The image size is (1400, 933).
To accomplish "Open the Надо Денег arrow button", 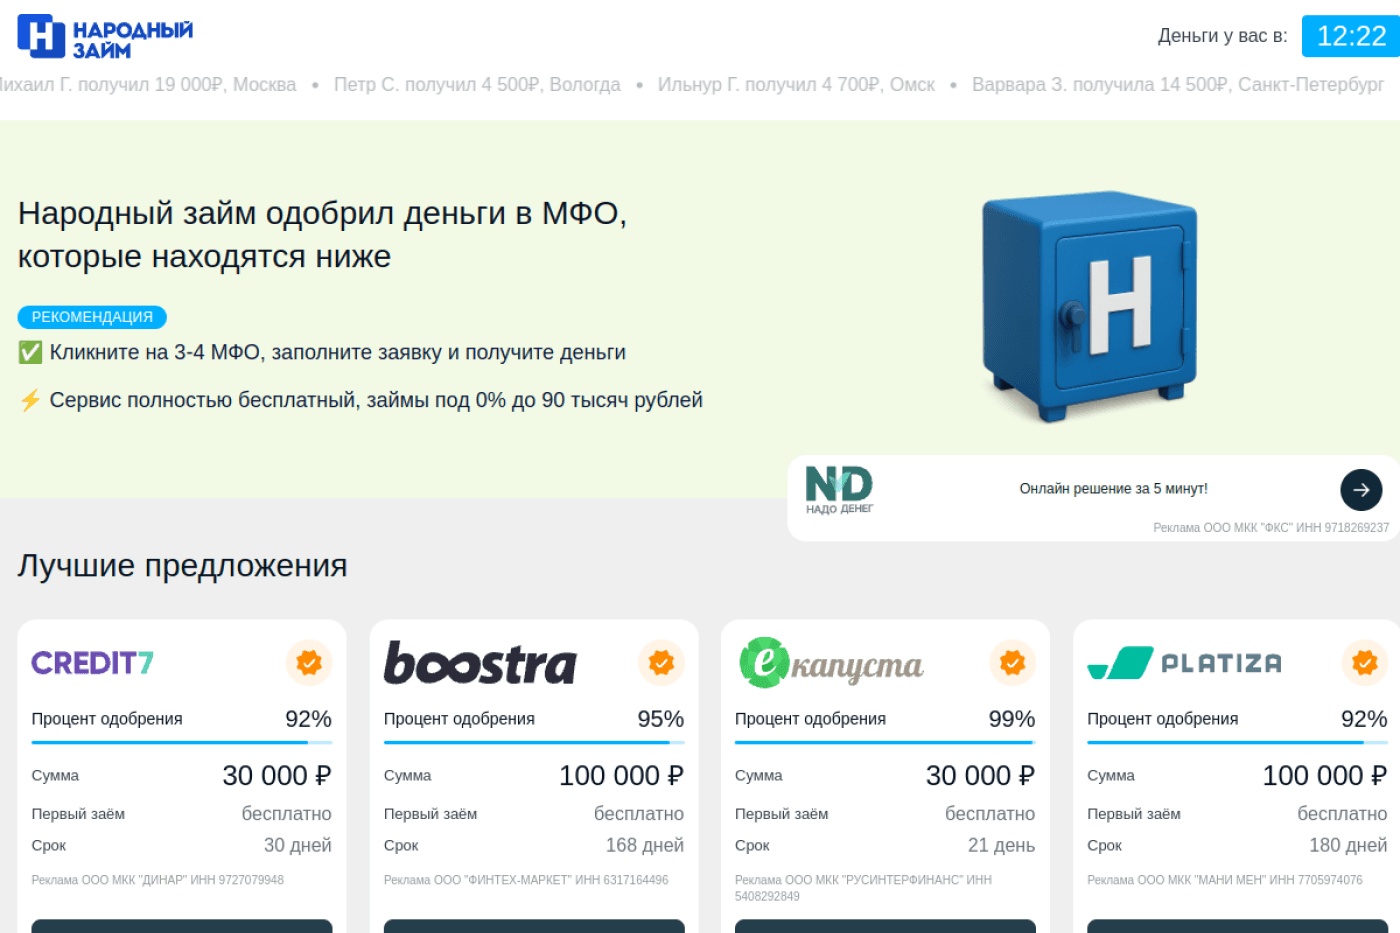I will coord(1361,490).
